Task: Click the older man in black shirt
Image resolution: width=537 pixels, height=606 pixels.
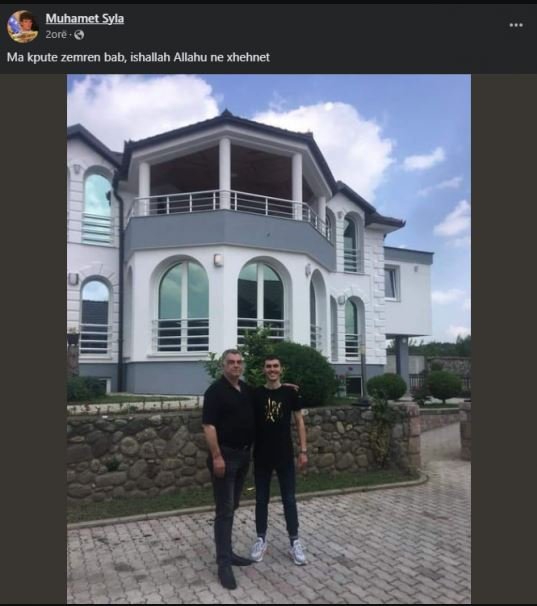Action: (228, 464)
